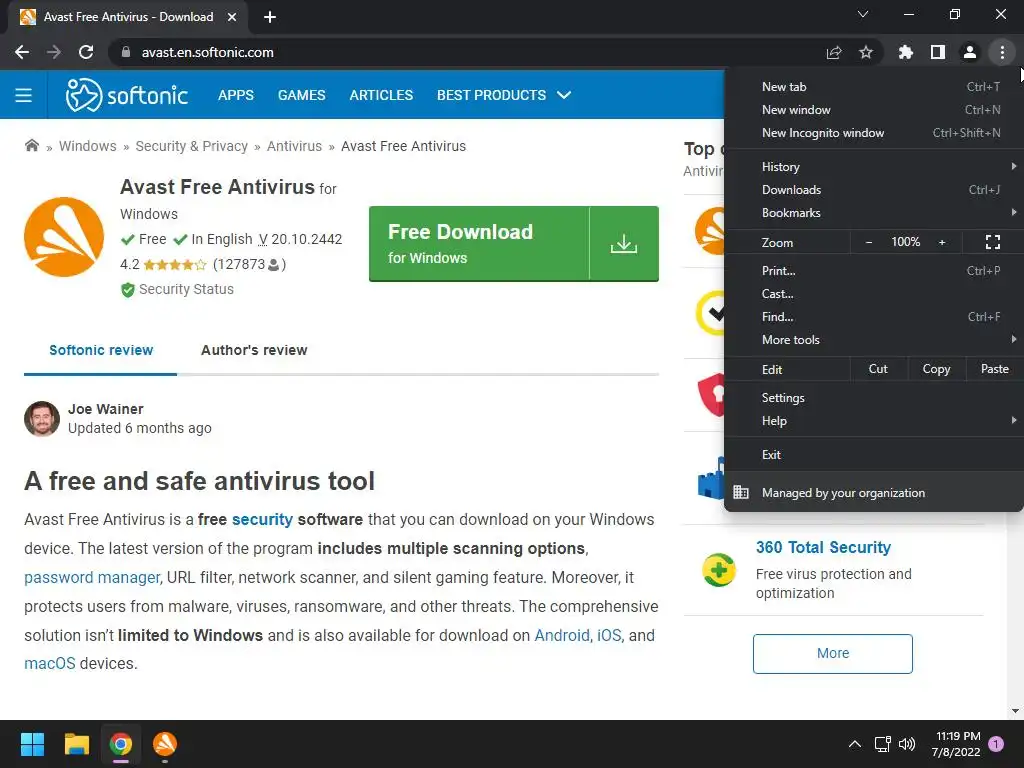Click the 360 Total Security title link
The height and width of the screenshot is (768, 1024).
(x=823, y=547)
